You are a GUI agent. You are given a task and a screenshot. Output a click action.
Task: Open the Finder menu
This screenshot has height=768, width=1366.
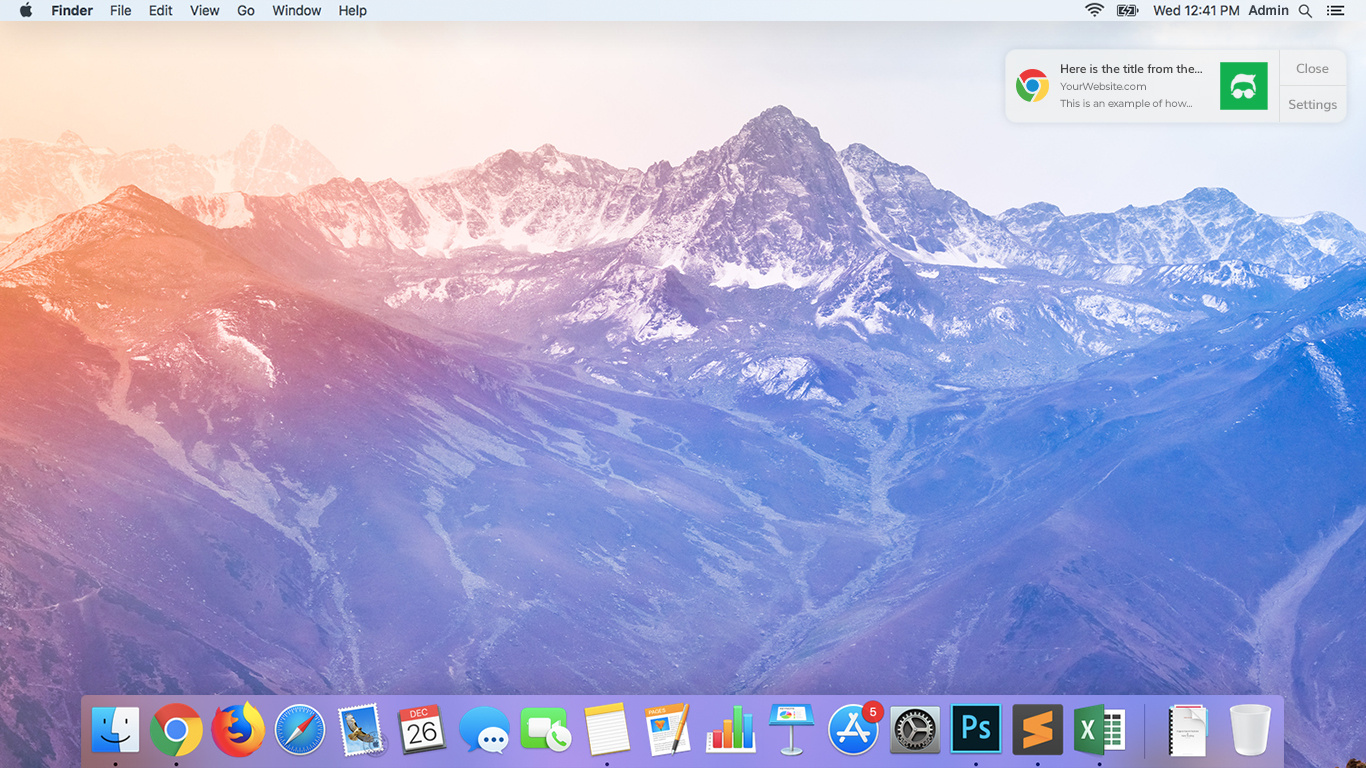[72, 10]
